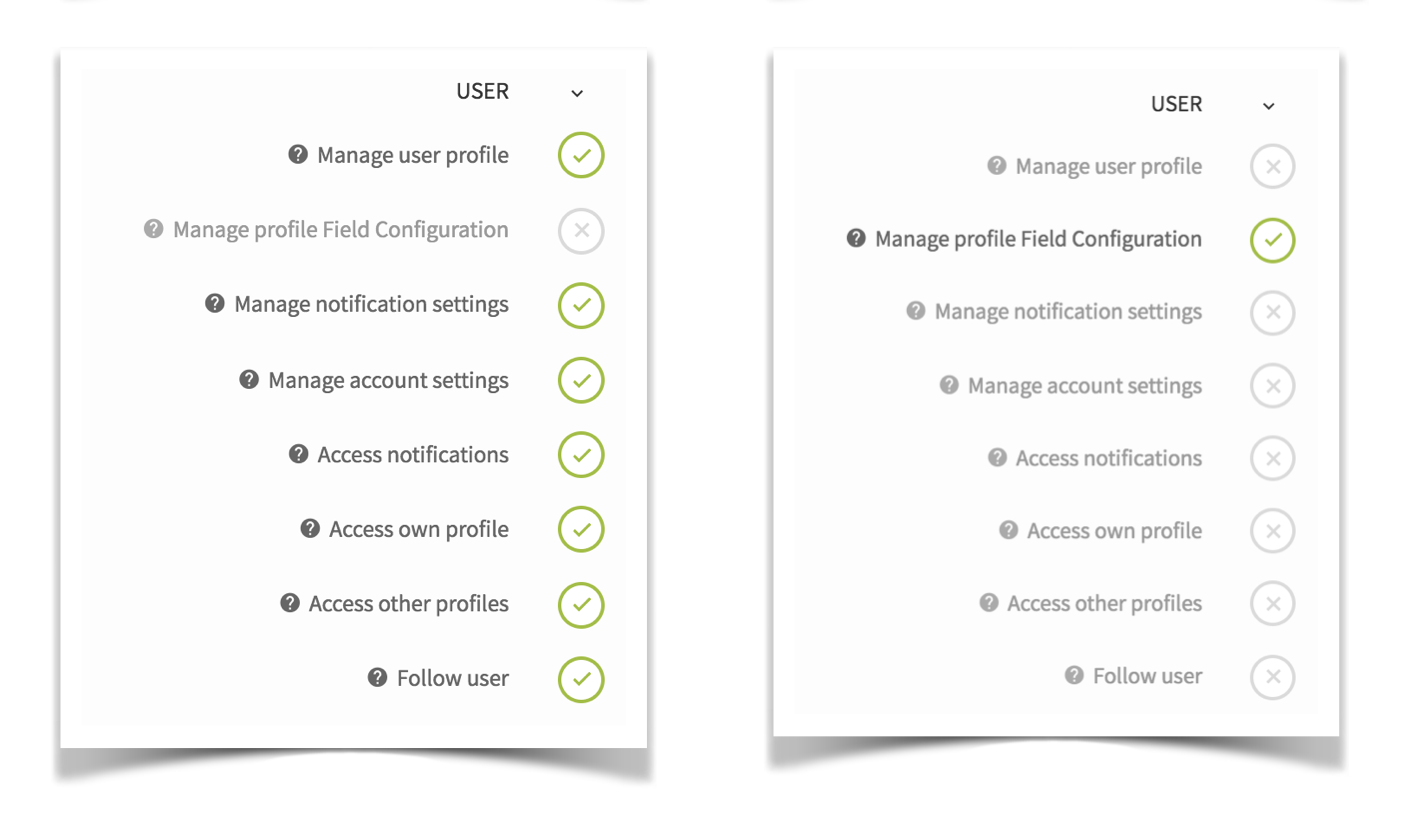Open help icon beside left Follow user
1402x822 pixels.
click(x=377, y=678)
